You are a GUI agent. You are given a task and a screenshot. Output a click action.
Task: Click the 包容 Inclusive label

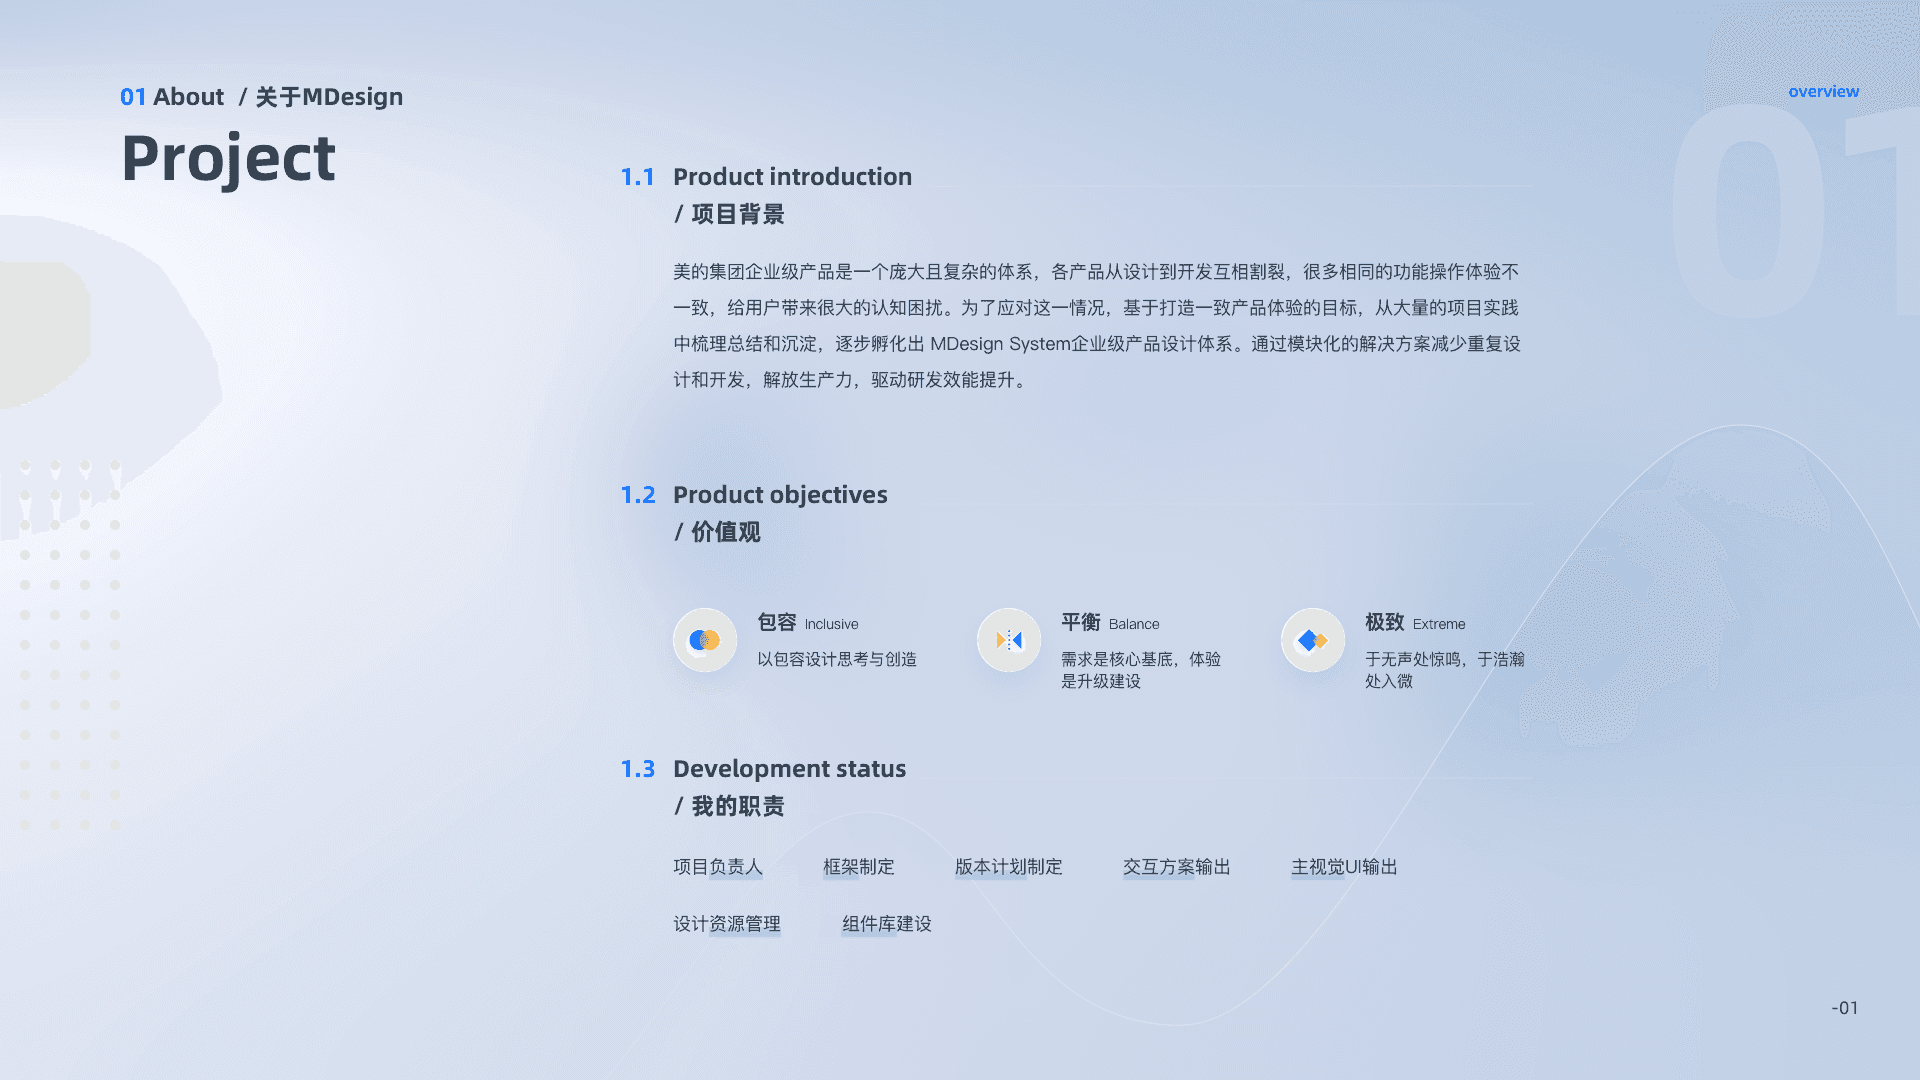click(808, 623)
